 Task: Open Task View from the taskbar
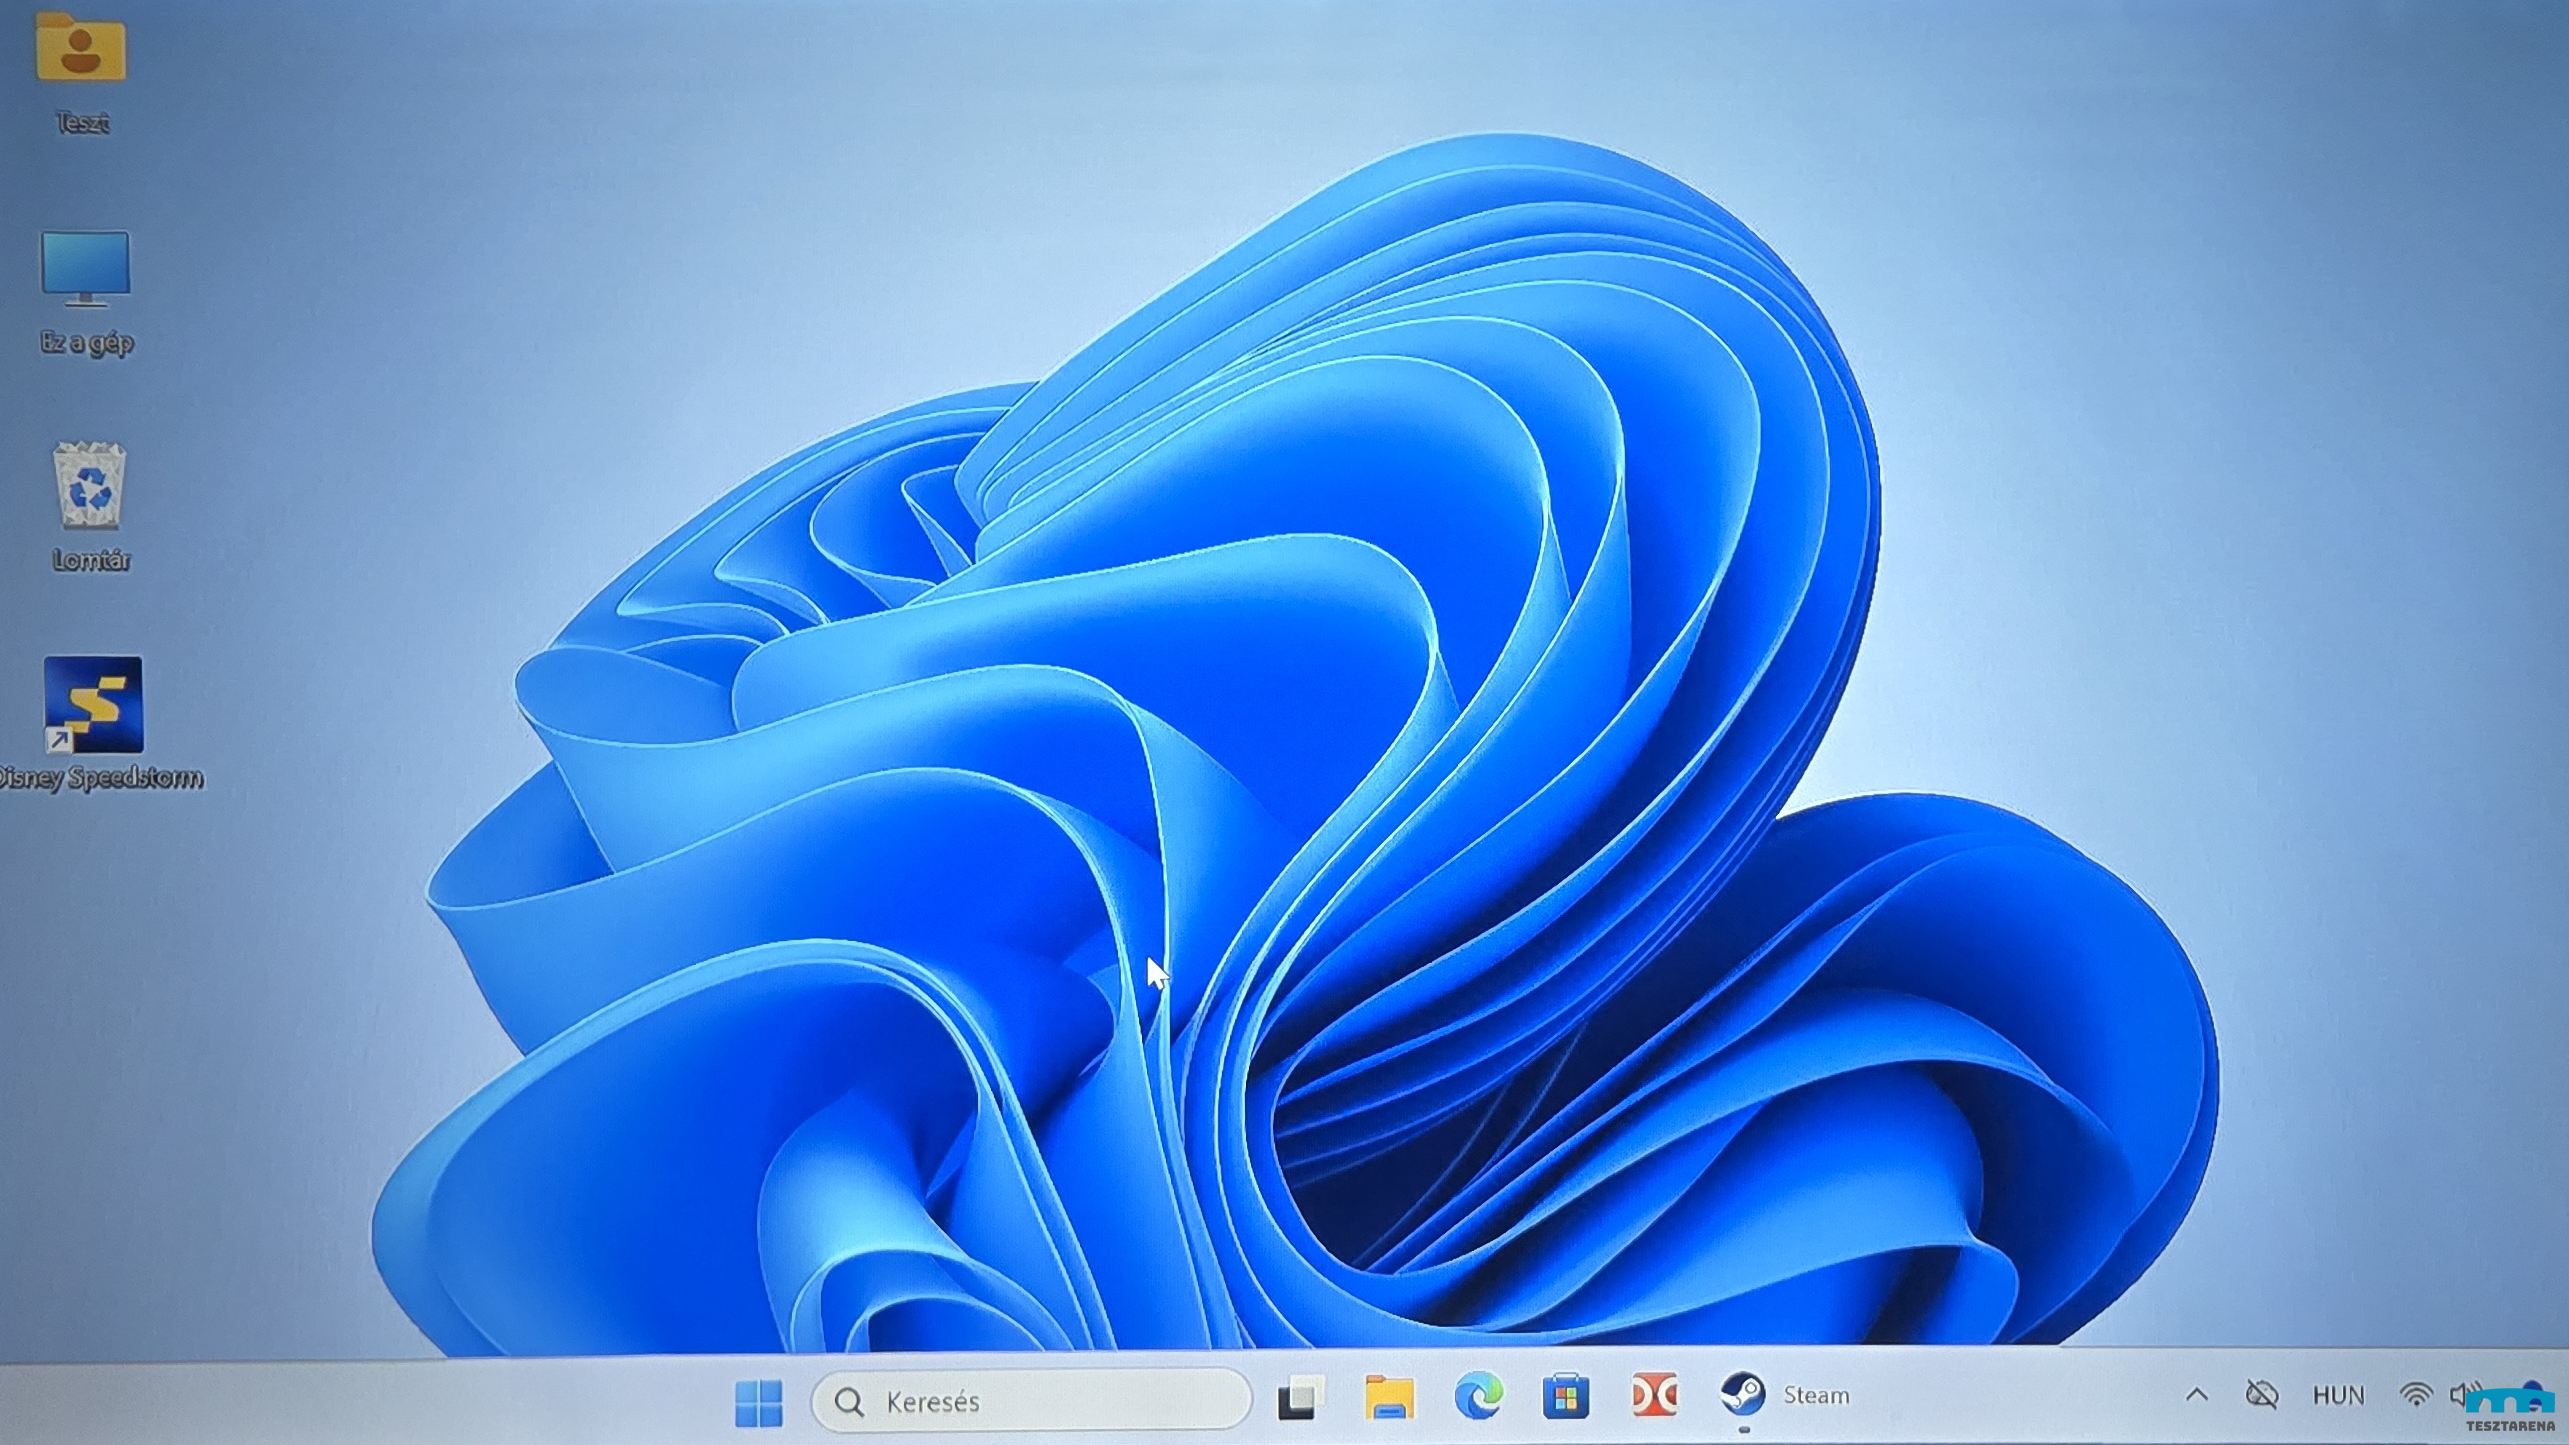pyautogui.click(x=1300, y=1397)
